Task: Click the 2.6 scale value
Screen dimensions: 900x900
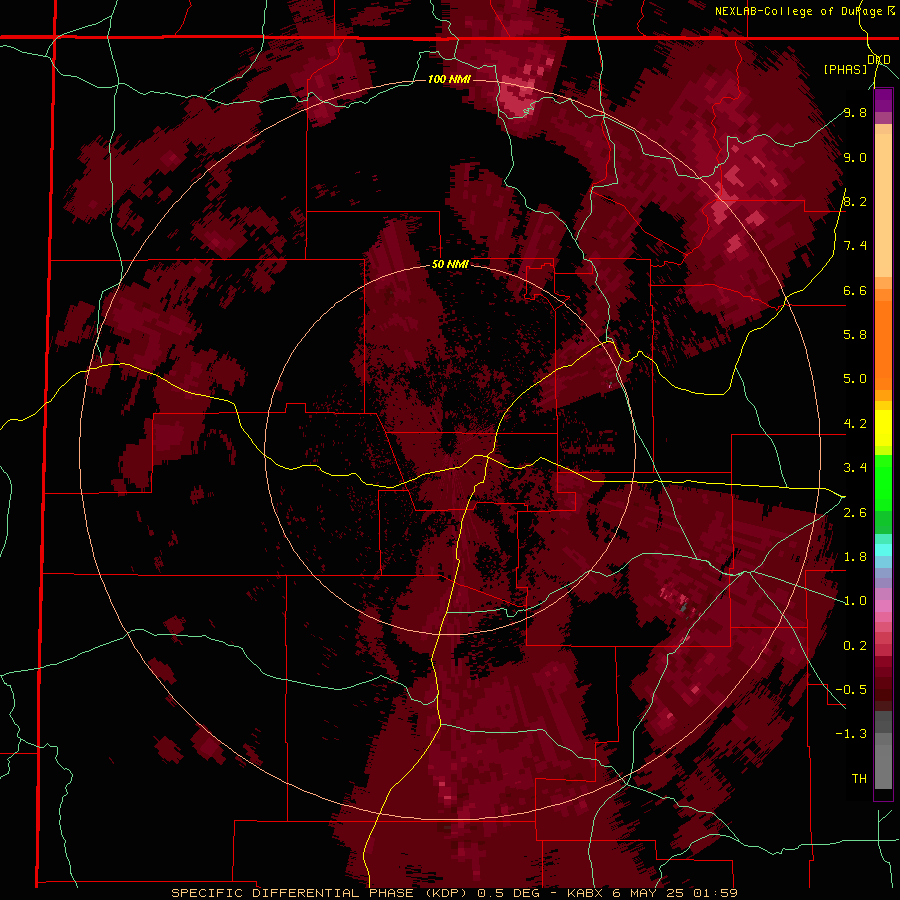Action: [855, 513]
